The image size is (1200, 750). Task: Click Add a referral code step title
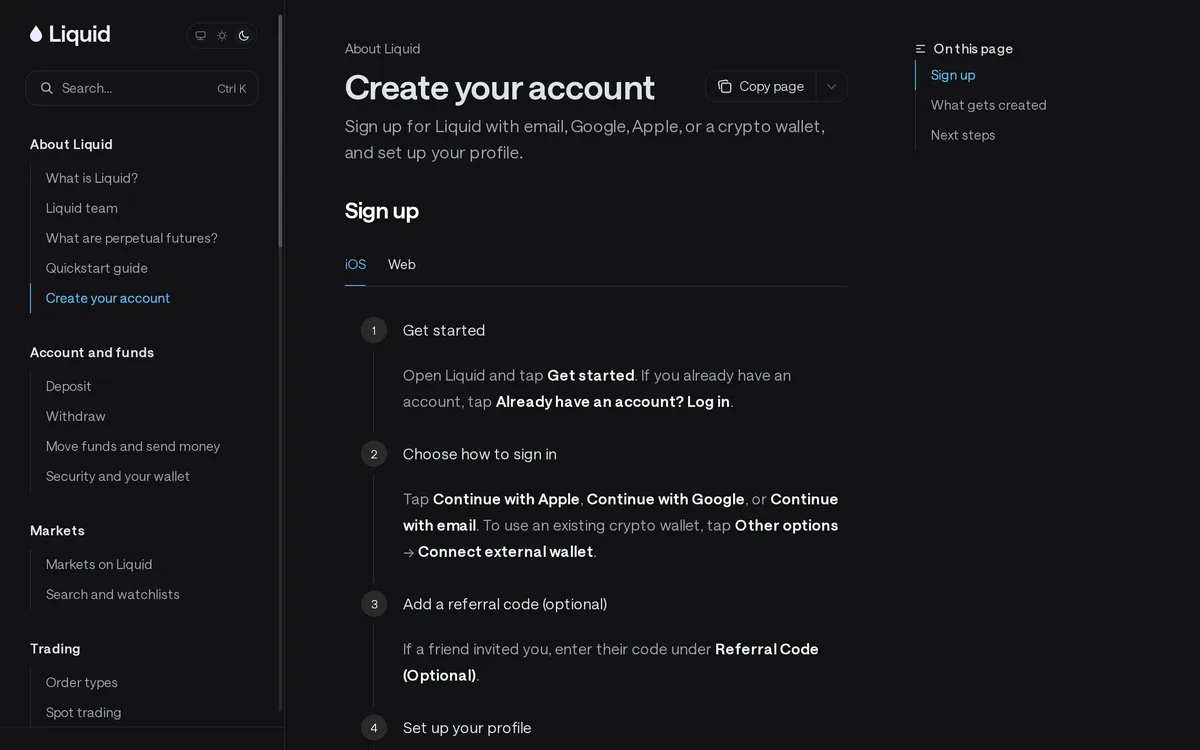pyautogui.click(x=505, y=604)
